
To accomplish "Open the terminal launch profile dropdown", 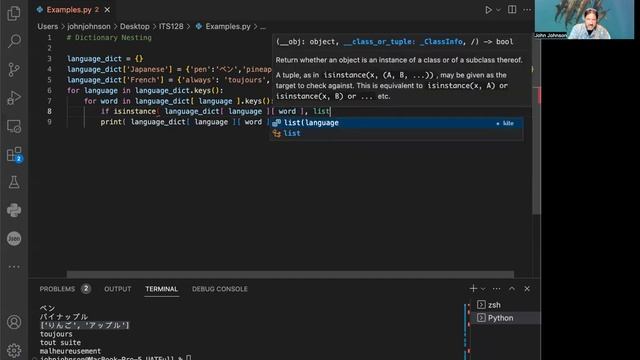I will tap(483, 289).
